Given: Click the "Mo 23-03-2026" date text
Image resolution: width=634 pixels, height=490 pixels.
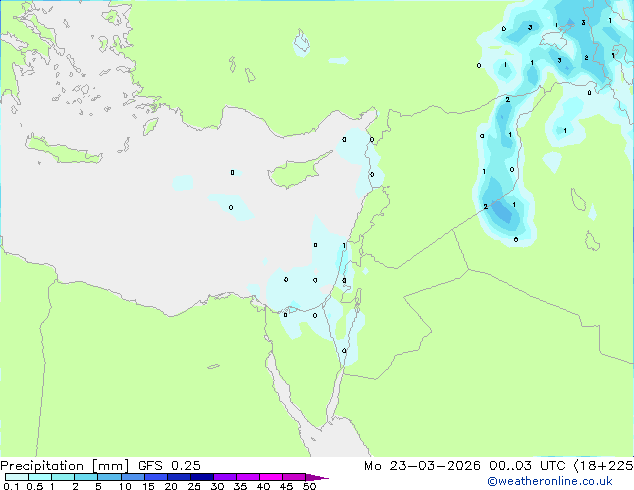Looking at the screenshot, I should pyautogui.click(x=422, y=466).
